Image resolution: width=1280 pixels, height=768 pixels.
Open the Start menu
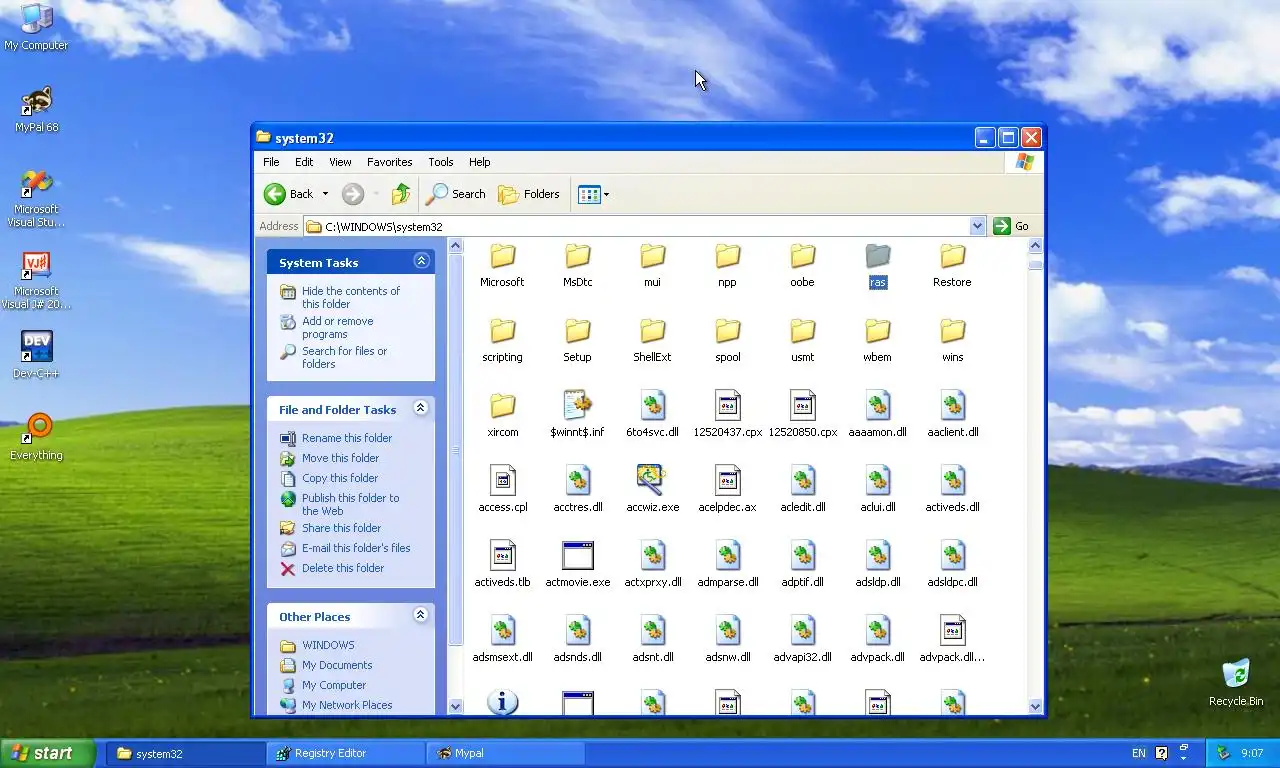pos(47,753)
